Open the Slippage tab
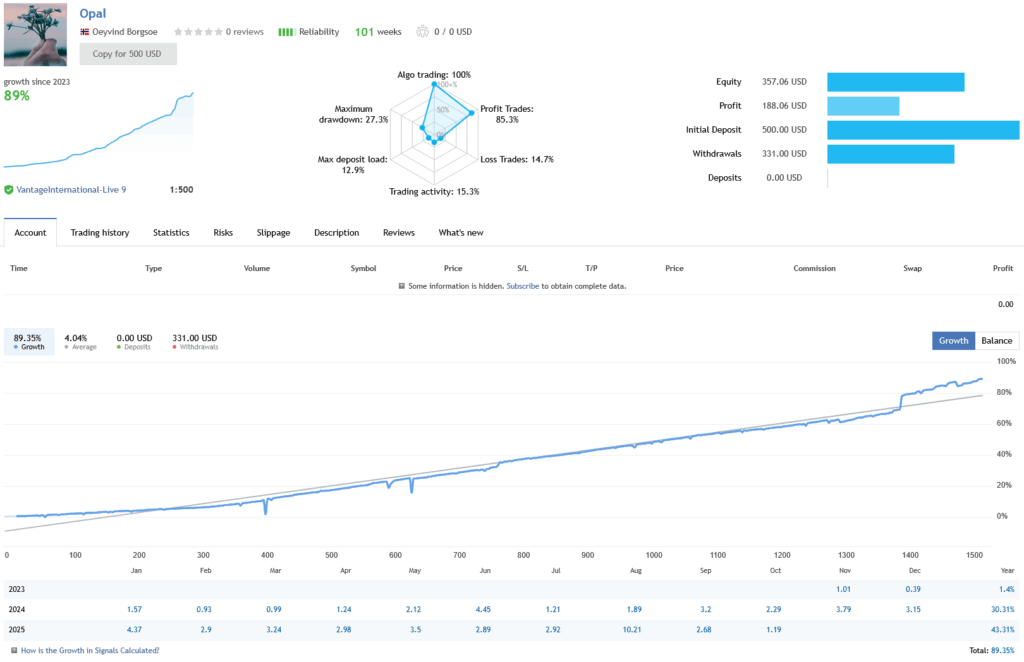The image size is (1024, 662). pyautogui.click(x=273, y=233)
